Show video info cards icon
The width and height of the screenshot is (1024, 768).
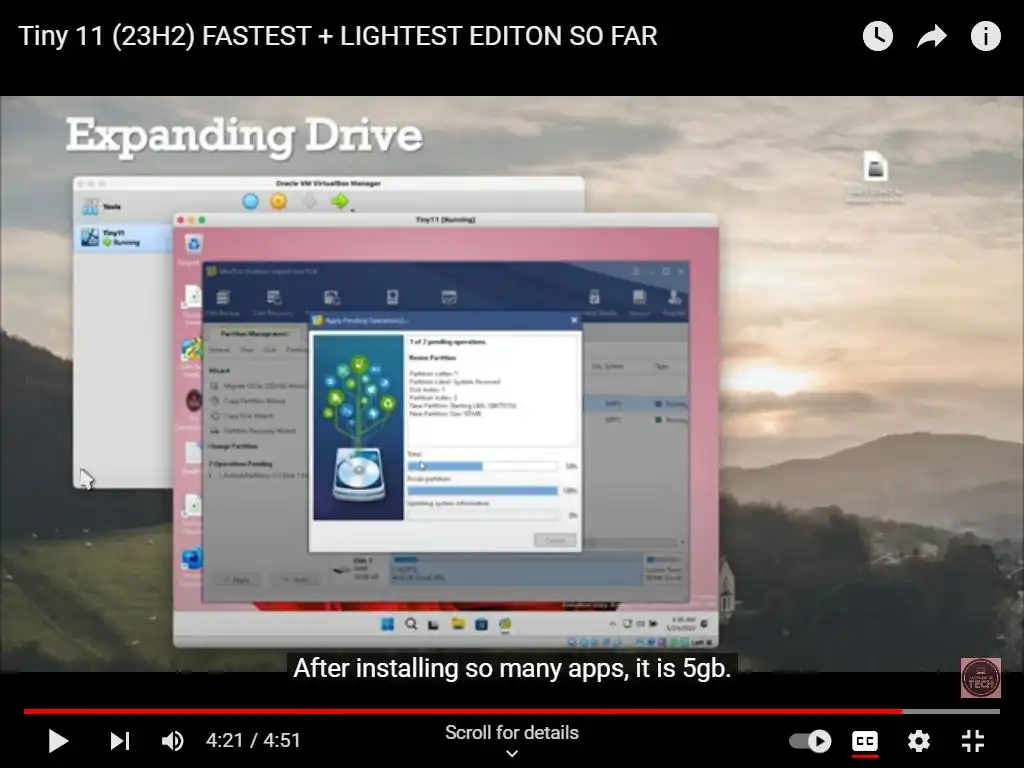[x=985, y=36]
